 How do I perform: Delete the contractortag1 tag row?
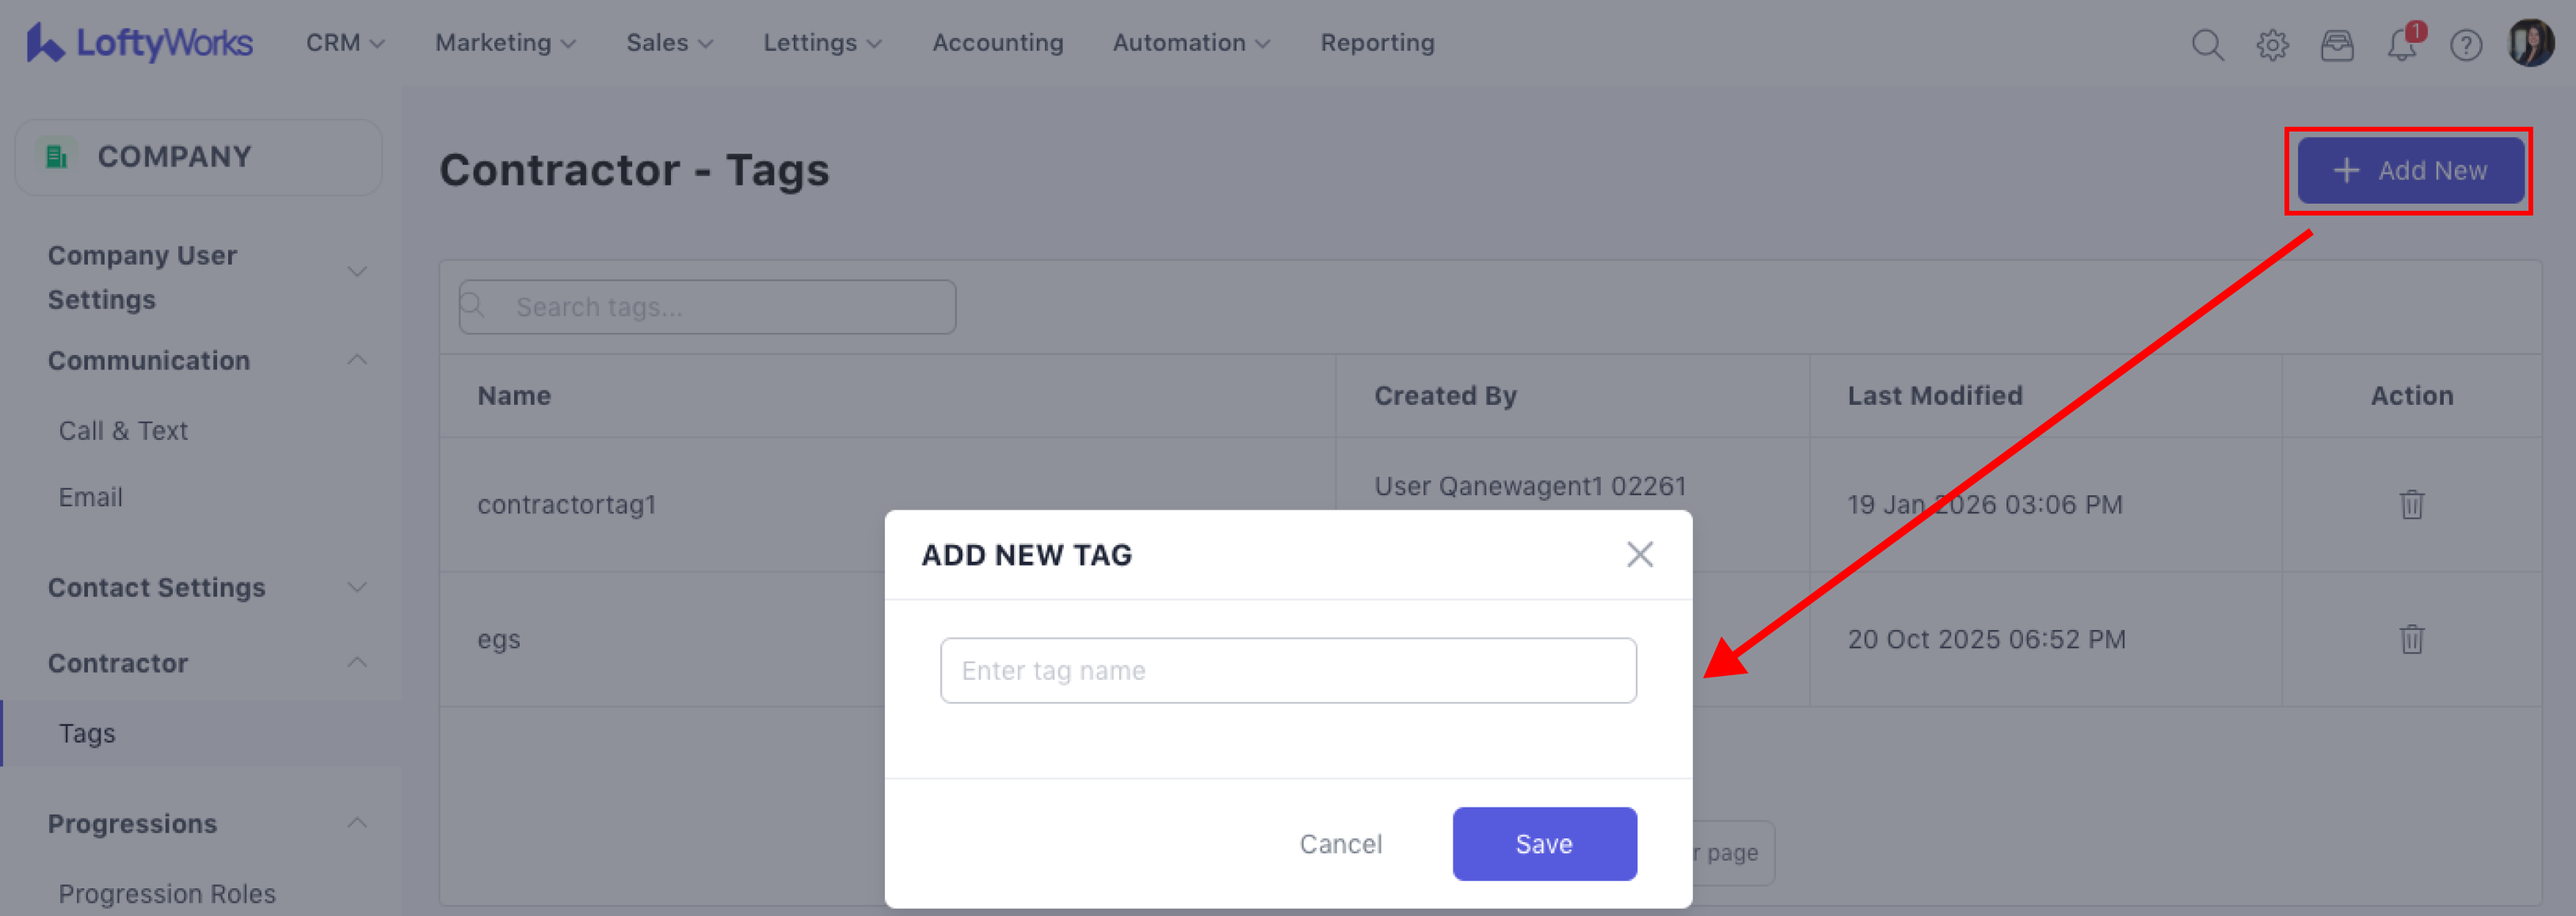click(x=2411, y=504)
